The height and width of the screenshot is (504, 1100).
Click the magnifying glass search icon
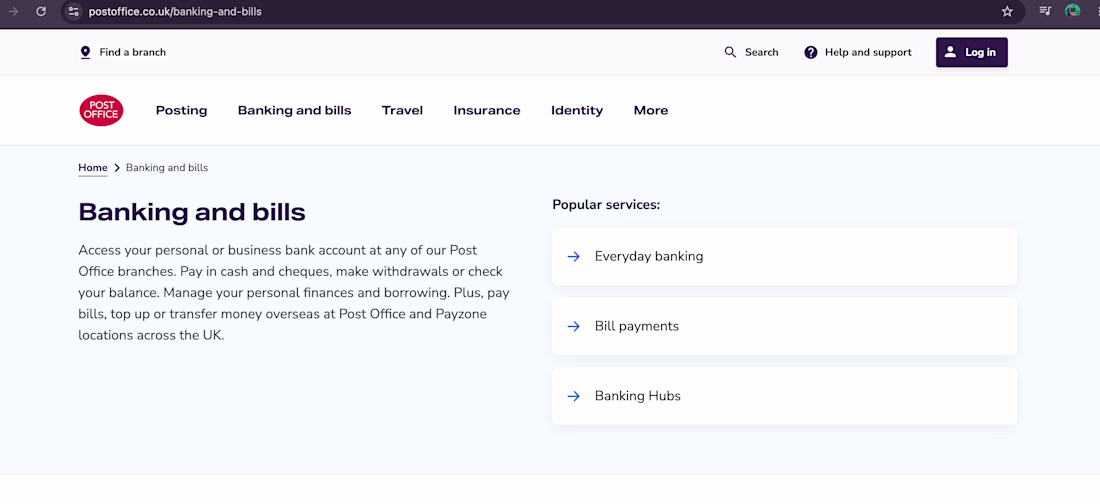click(730, 52)
